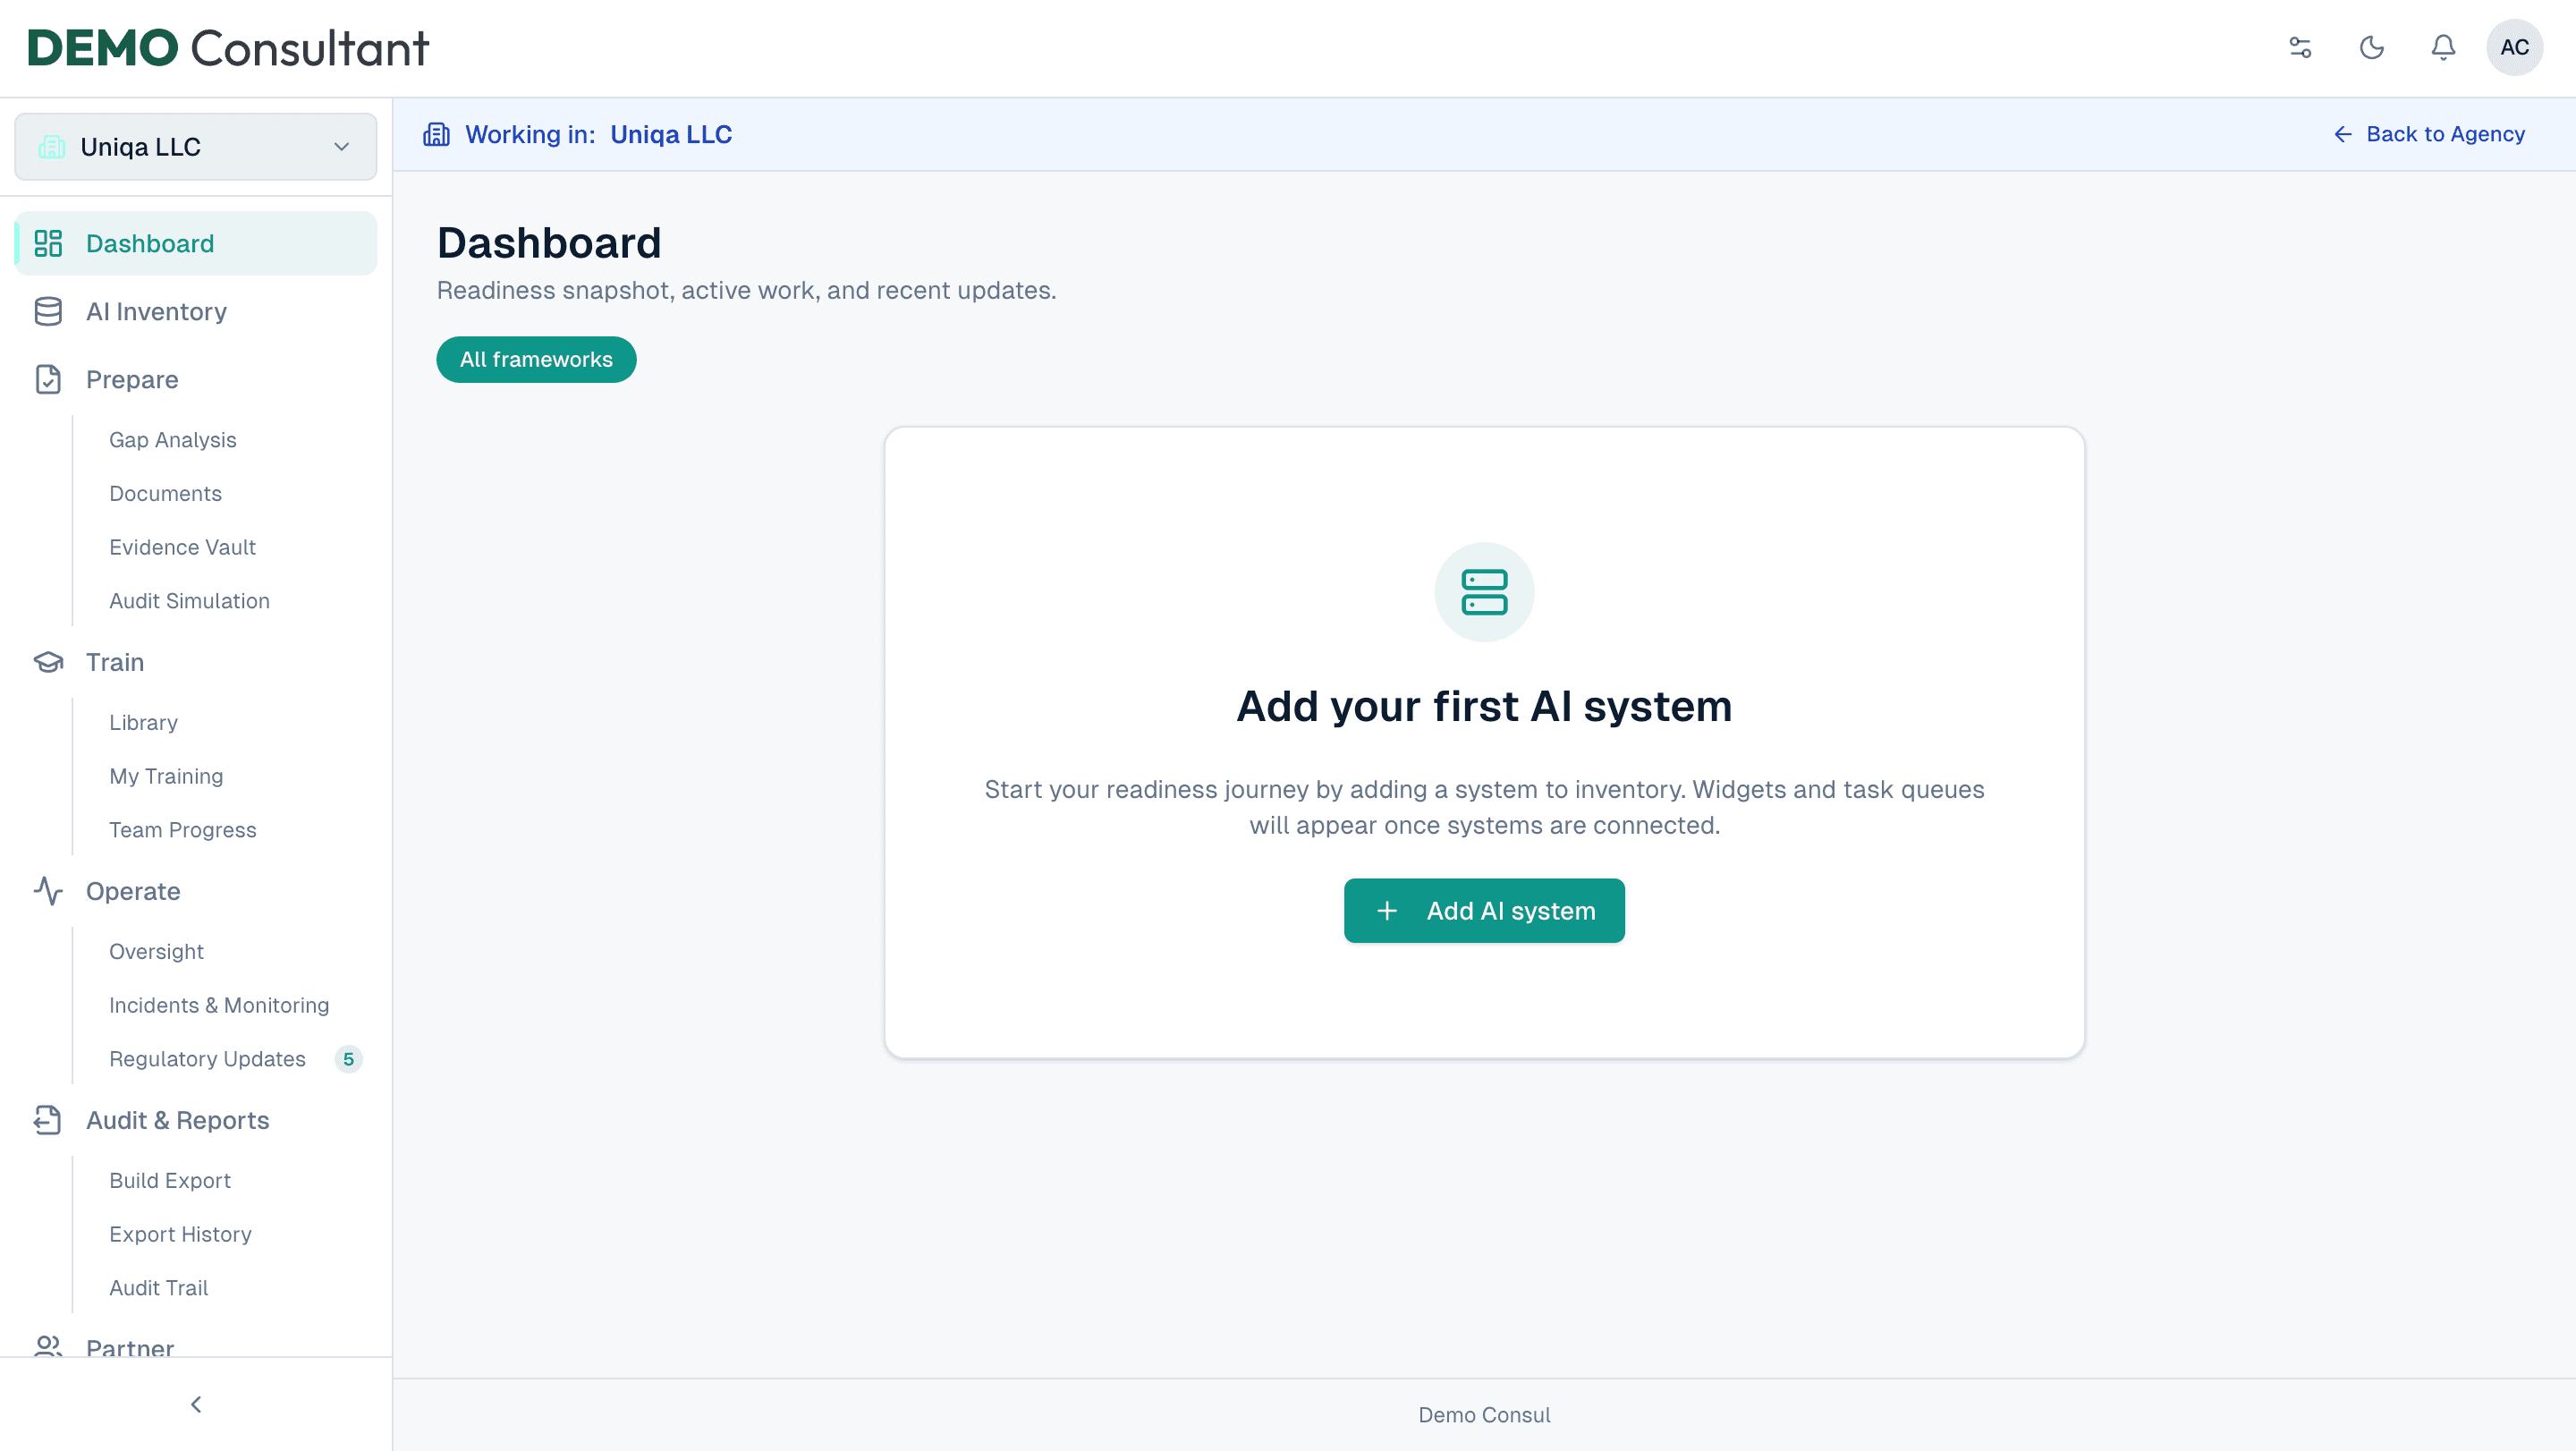Collapse the Prepare section
This screenshot has width=2576, height=1451.
(196, 379)
